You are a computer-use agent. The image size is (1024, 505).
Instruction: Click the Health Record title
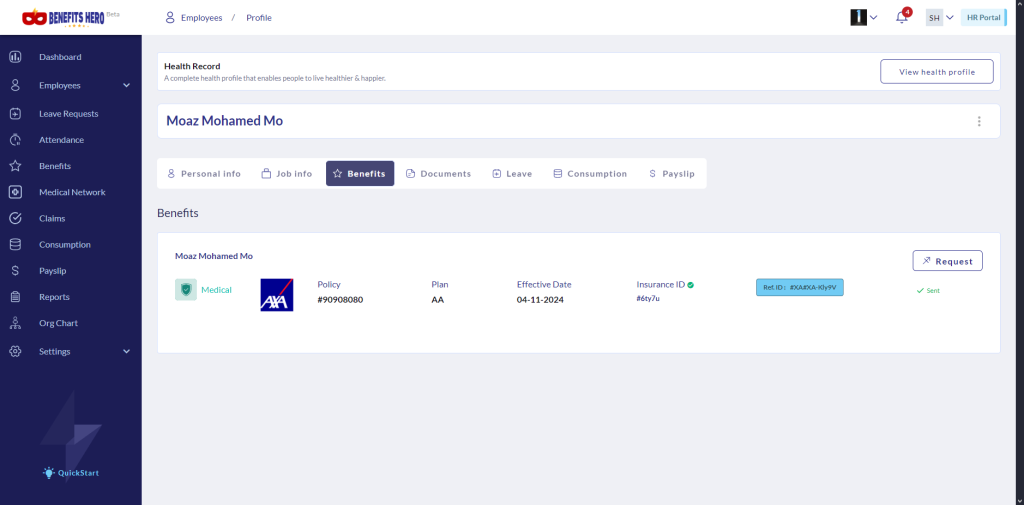(192, 66)
